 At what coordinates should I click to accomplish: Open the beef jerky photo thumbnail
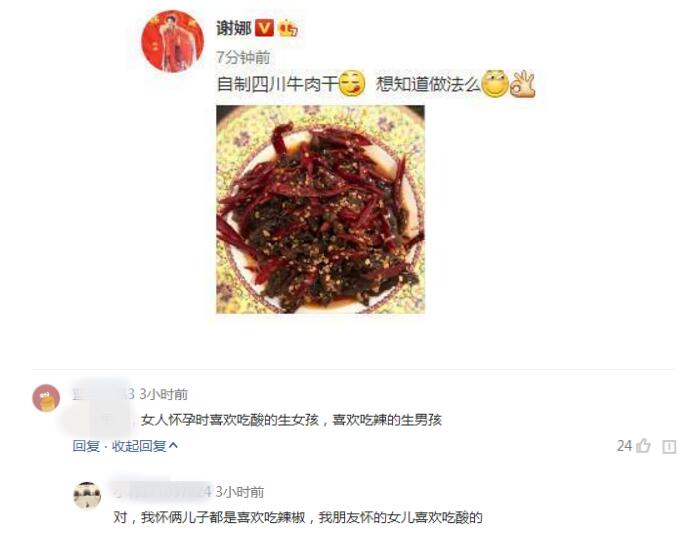[x=320, y=209]
